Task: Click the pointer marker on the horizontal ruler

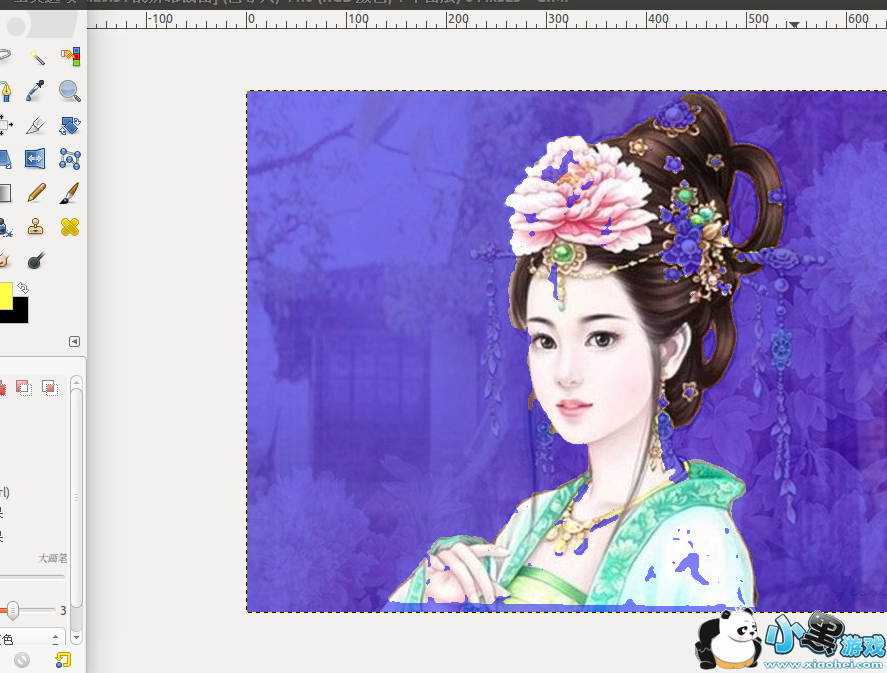Action: pyautogui.click(x=794, y=25)
